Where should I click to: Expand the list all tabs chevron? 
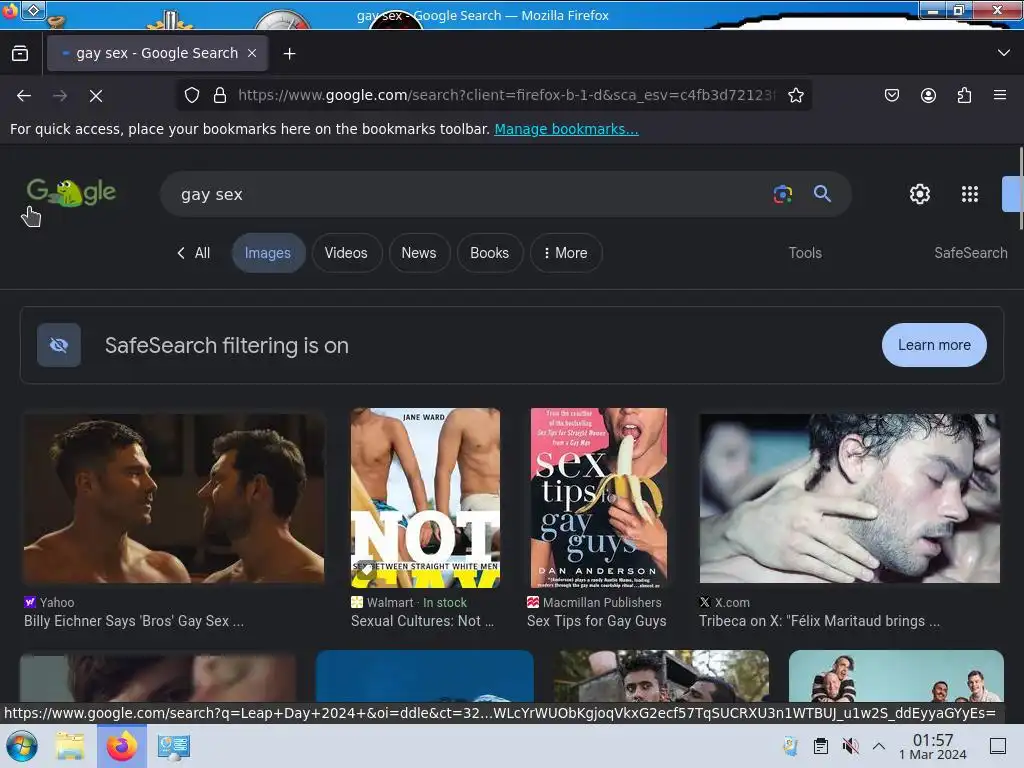coord(1004,53)
